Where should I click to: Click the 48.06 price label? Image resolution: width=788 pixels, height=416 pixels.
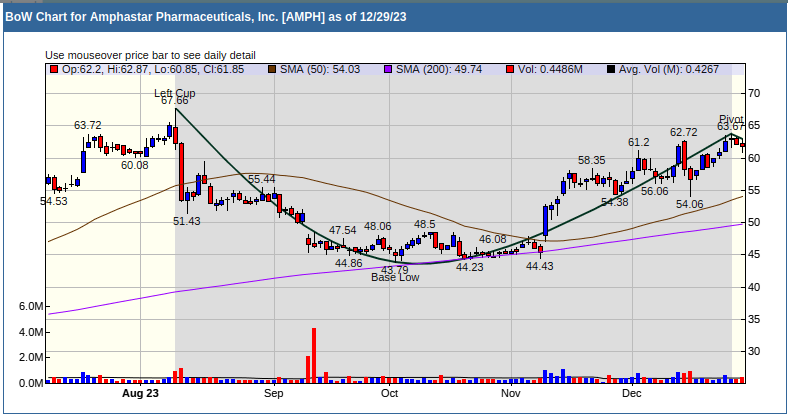[377, 227]
